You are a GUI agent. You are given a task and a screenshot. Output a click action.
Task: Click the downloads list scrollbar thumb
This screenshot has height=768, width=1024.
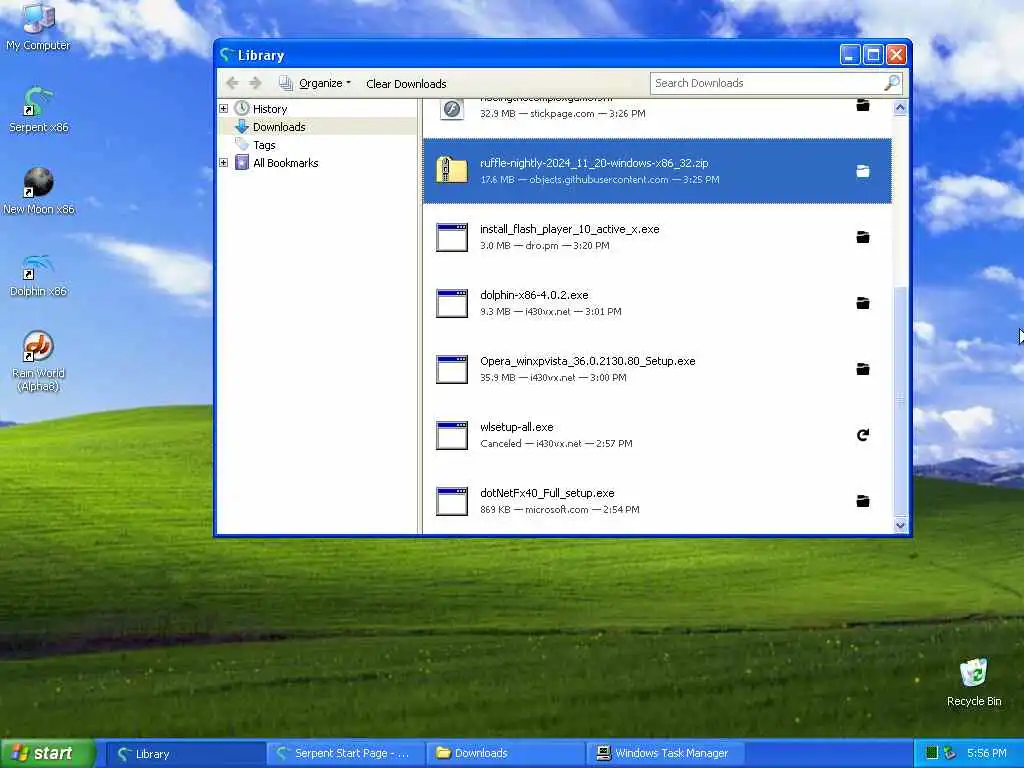900,400
